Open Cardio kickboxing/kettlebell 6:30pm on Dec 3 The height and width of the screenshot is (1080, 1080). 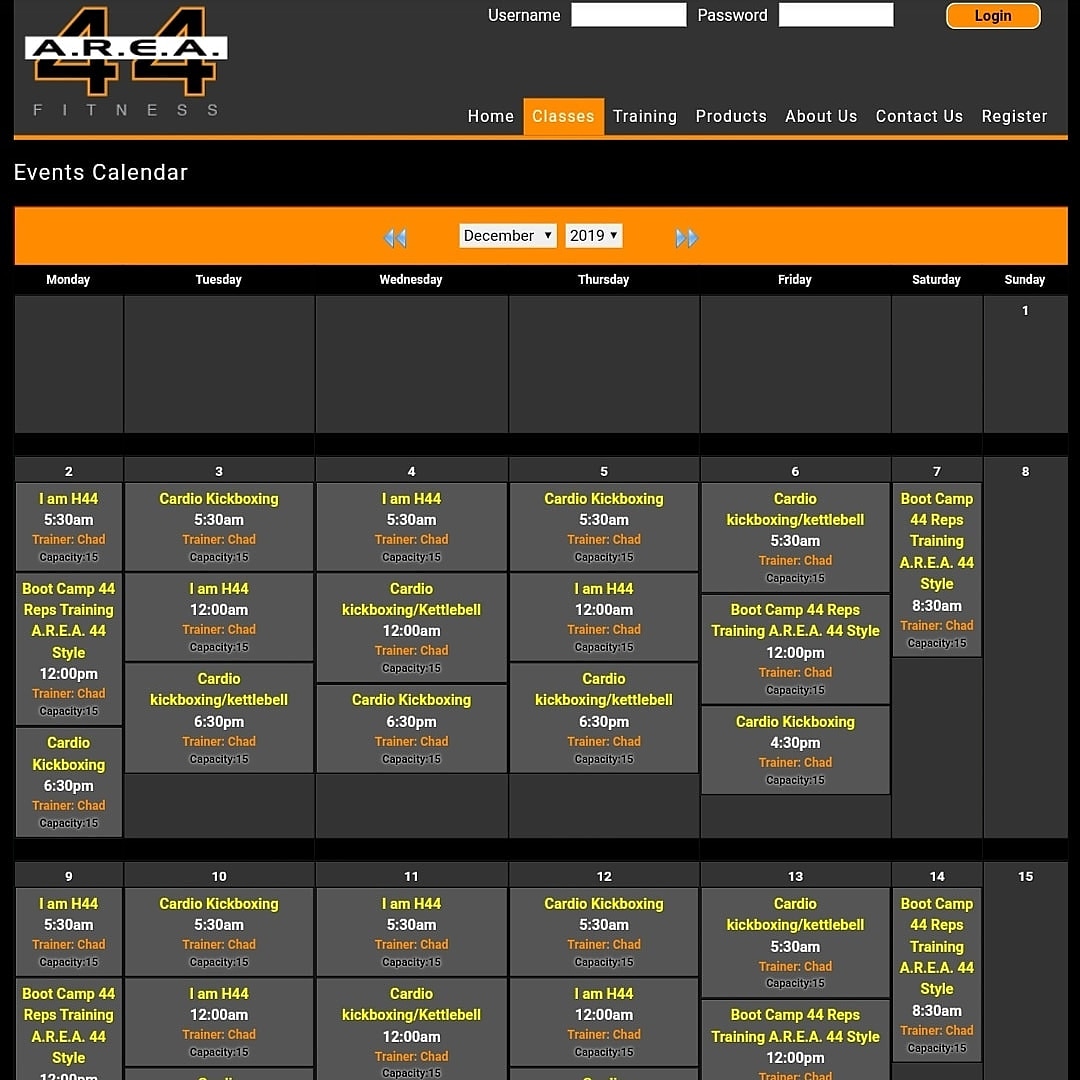coord(219,718)
